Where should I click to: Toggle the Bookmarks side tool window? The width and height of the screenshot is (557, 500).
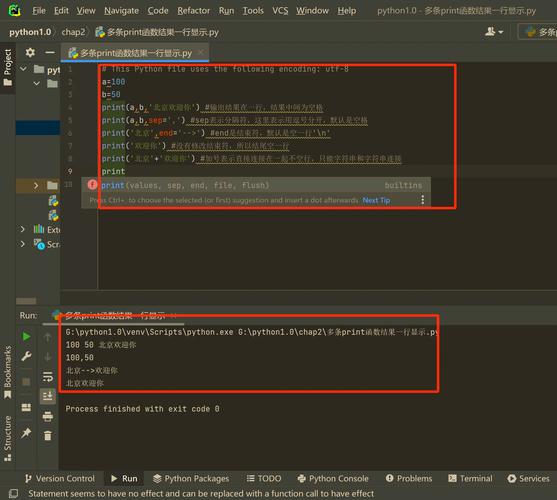point(7,372)
